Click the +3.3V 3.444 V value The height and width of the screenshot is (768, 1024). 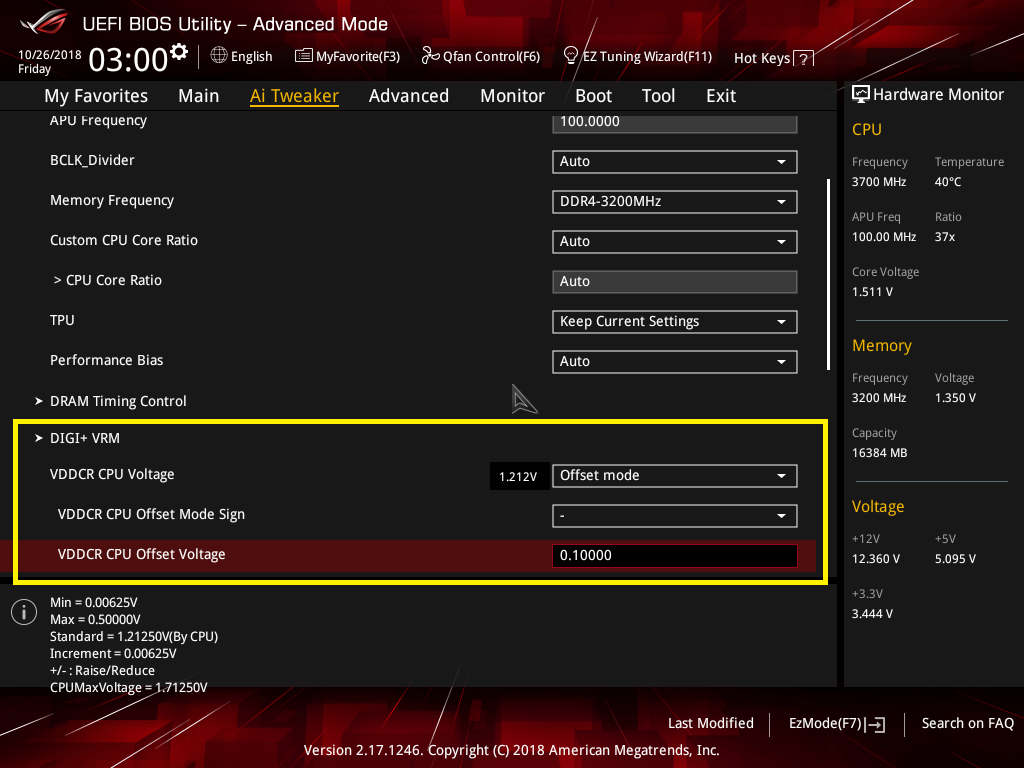pos(872,615)
